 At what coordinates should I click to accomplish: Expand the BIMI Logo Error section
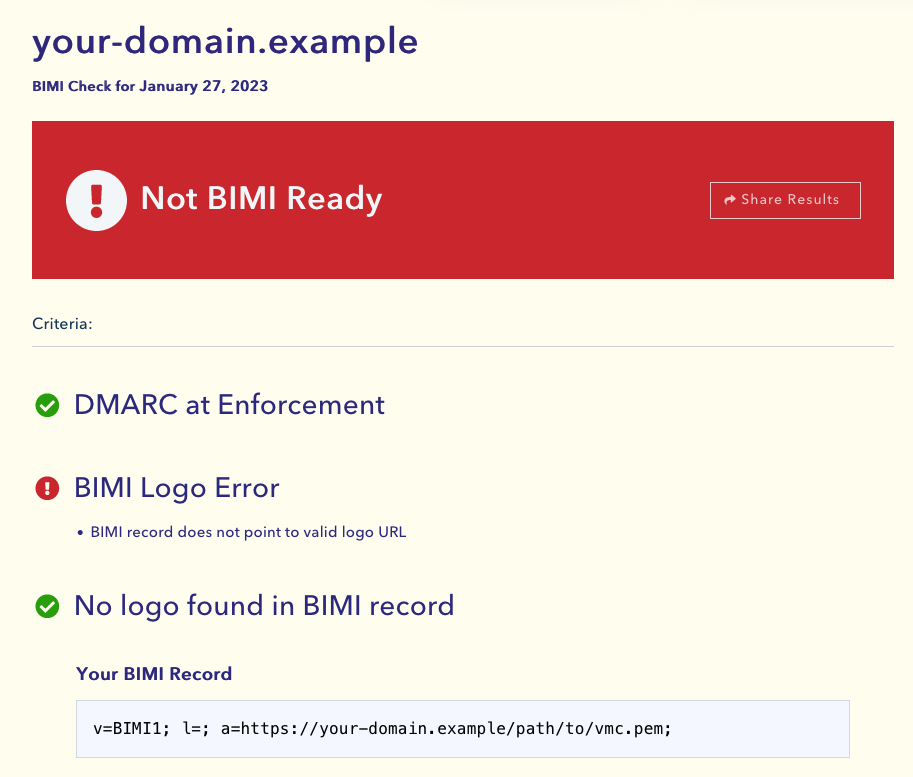click(177, 488)
